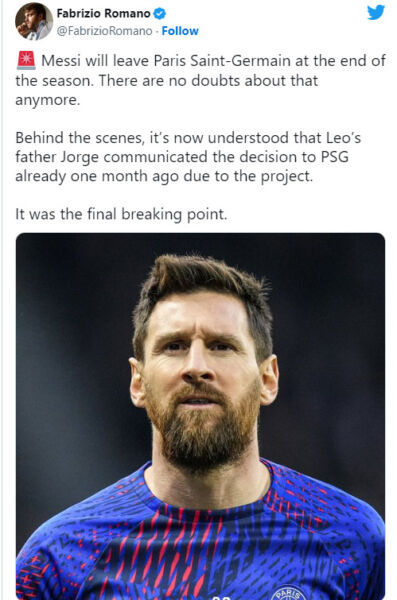Screen dimensions: 397x600
Task: Click the Paris crest on the jersey
Action: point(288,592)
